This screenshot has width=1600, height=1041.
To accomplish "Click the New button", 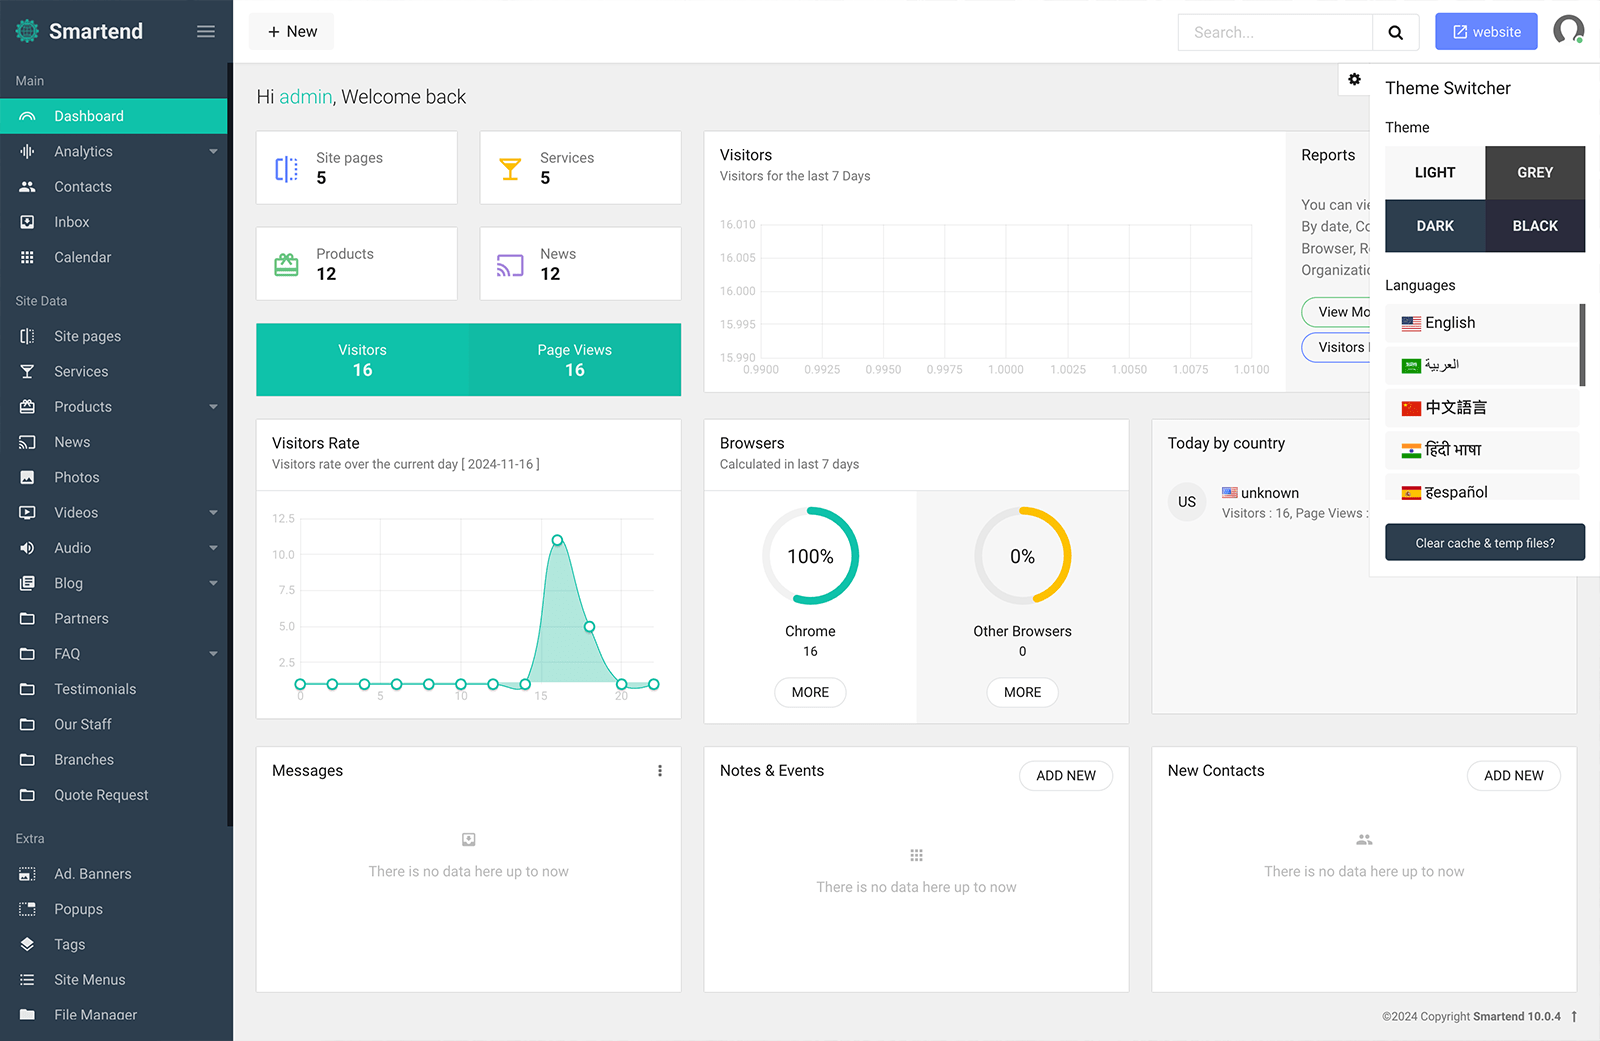I will tap(292, 32).
